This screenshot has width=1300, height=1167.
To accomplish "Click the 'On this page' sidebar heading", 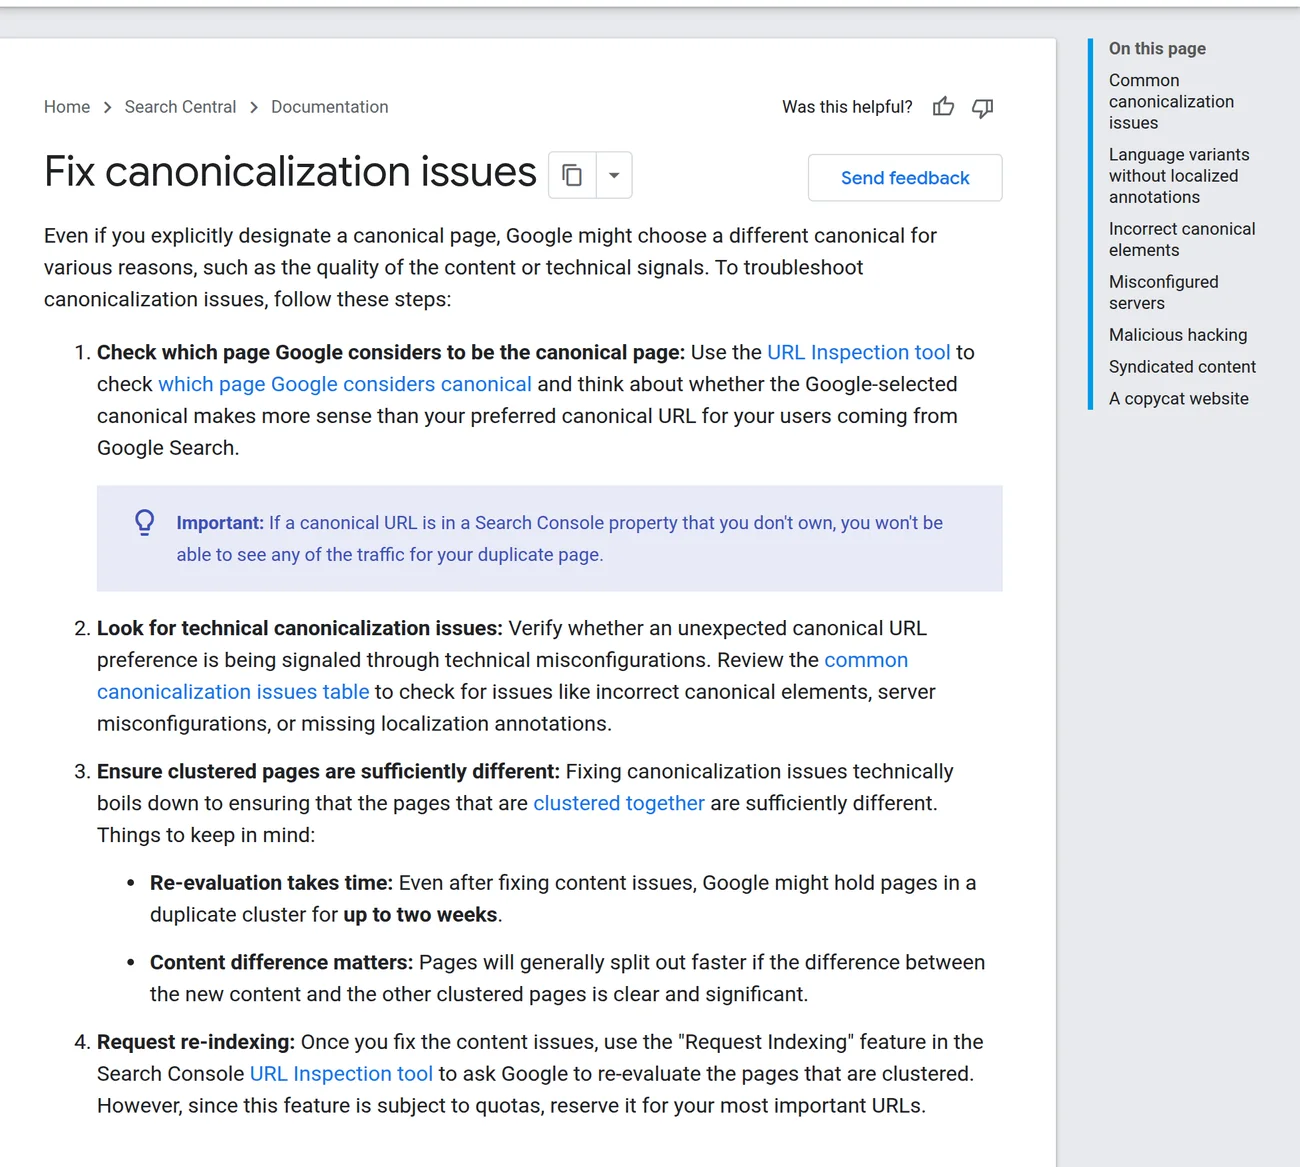I will click(x=1157, y=49).
